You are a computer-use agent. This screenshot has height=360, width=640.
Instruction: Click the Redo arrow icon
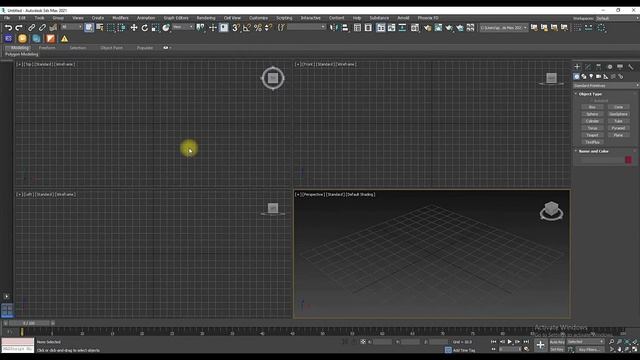coord(19,28)
